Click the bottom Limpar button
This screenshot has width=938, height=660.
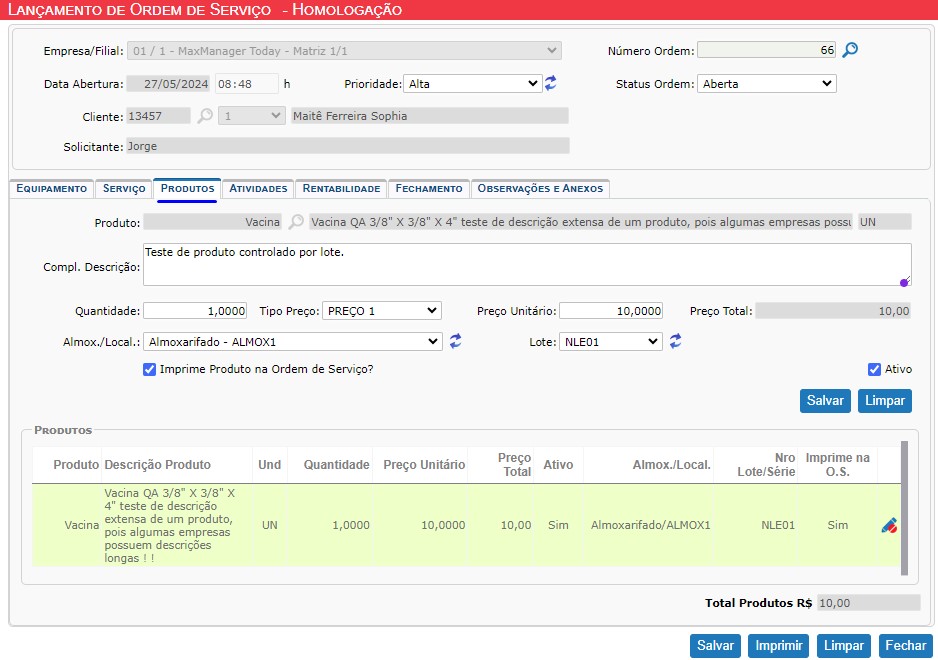pos(843,646)
